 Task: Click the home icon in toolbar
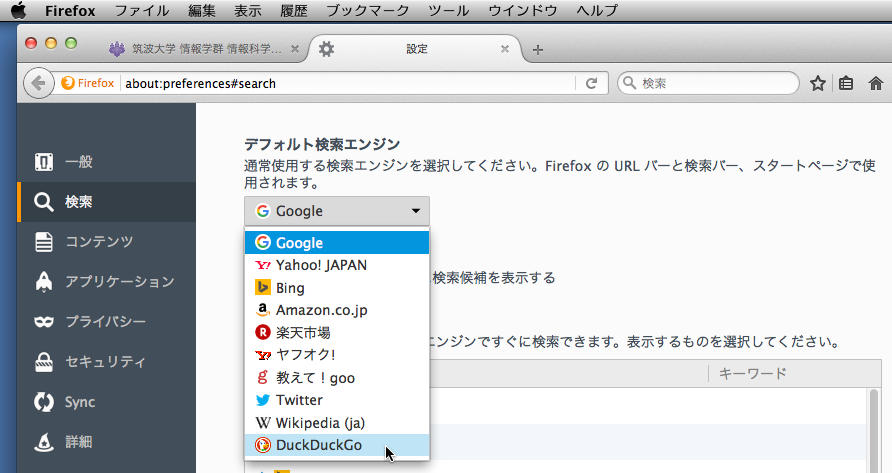876,83
